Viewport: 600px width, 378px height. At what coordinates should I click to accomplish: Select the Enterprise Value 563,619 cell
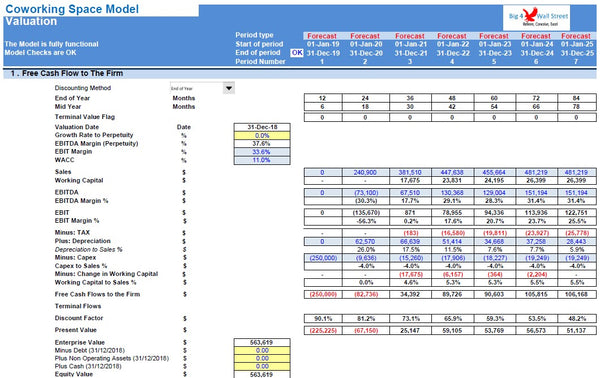pos(262,342)
